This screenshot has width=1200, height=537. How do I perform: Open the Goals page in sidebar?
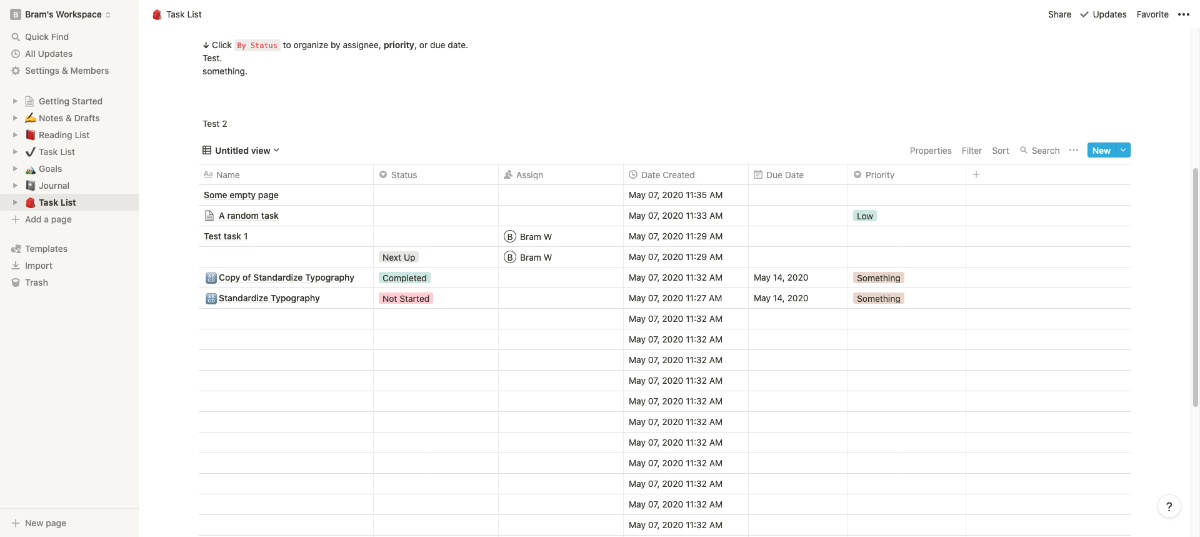coord(50,169)
